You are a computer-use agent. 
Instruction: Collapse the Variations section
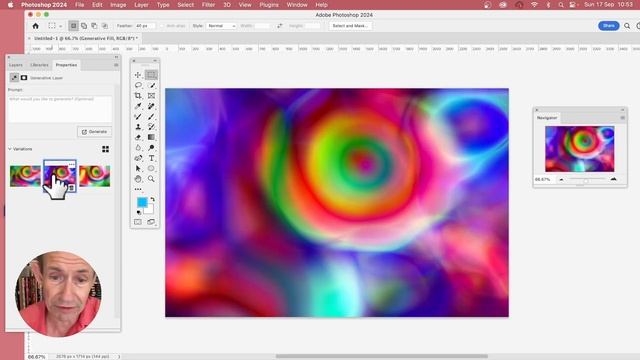point(10,149)
